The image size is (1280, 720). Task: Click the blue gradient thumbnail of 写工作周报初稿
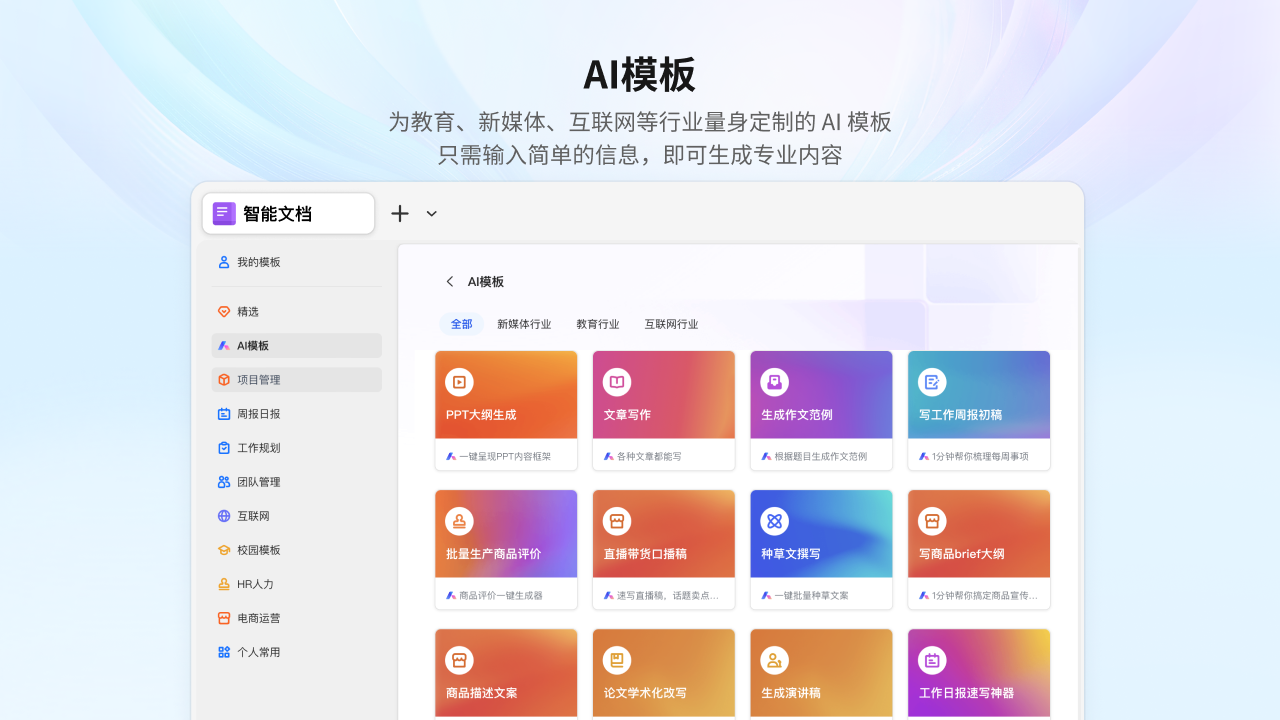coord(978,393)
